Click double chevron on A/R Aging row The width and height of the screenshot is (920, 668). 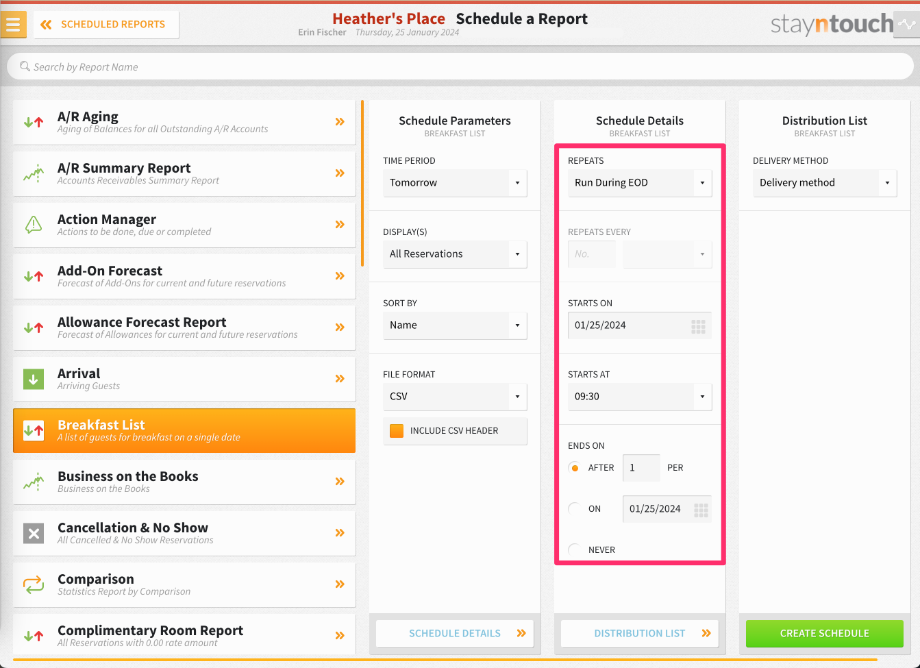pyautogui.click(x=340, y=122)
